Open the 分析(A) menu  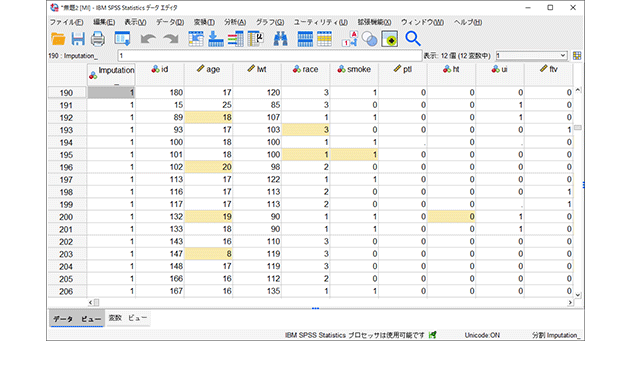point(235,22)
